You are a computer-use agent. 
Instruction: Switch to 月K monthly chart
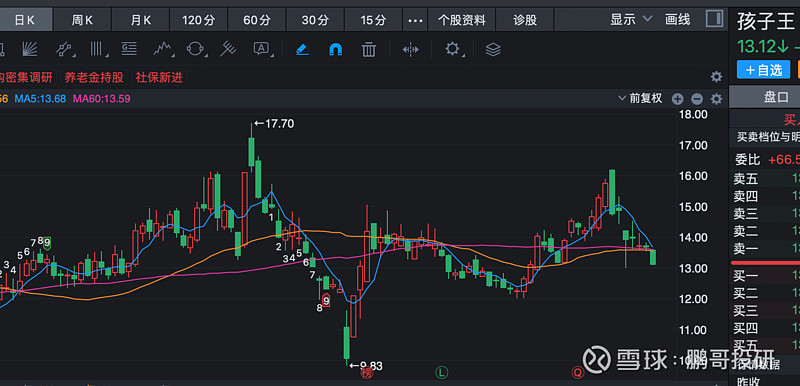click(x=141, y=20)
